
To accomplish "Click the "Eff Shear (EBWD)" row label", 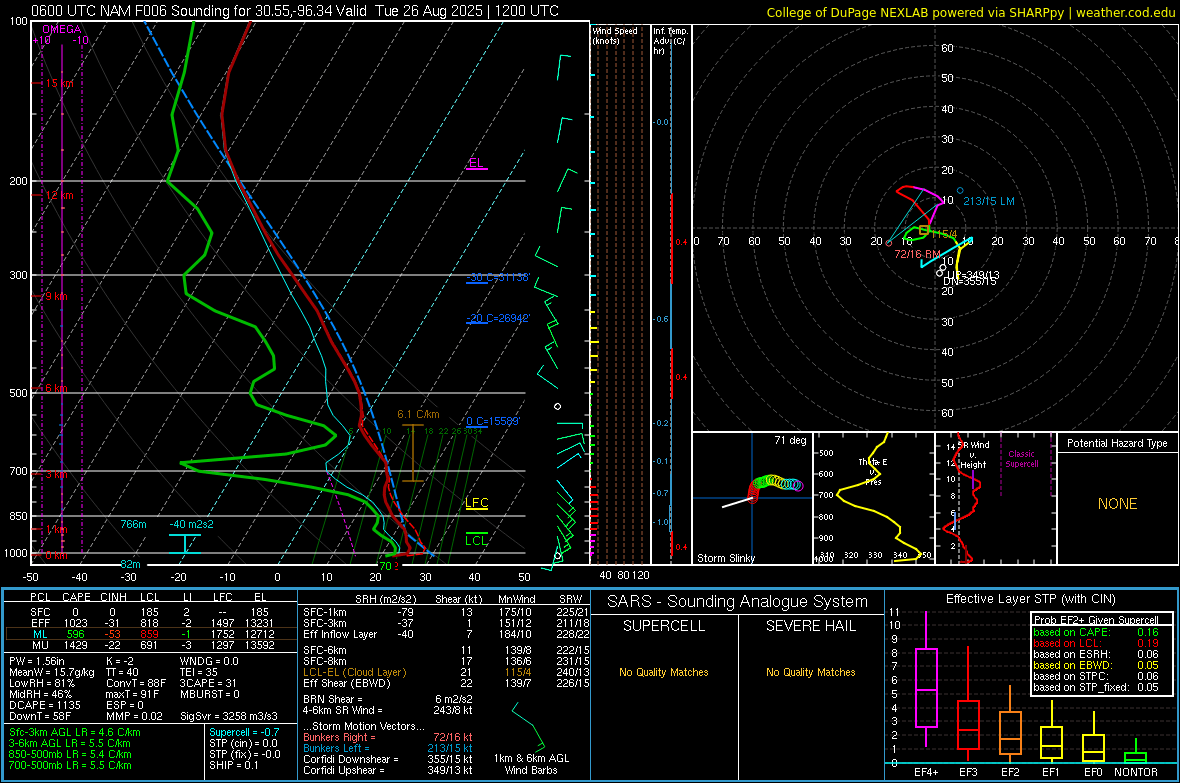I will (347, 684).
